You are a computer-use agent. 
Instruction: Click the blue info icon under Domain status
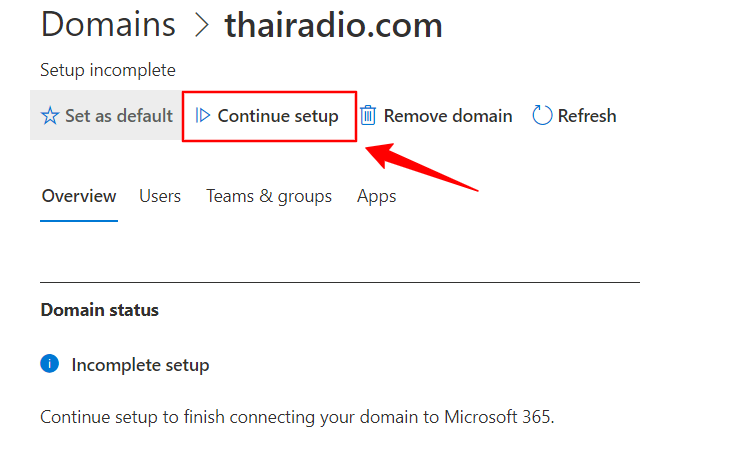[x=50, y=364]
